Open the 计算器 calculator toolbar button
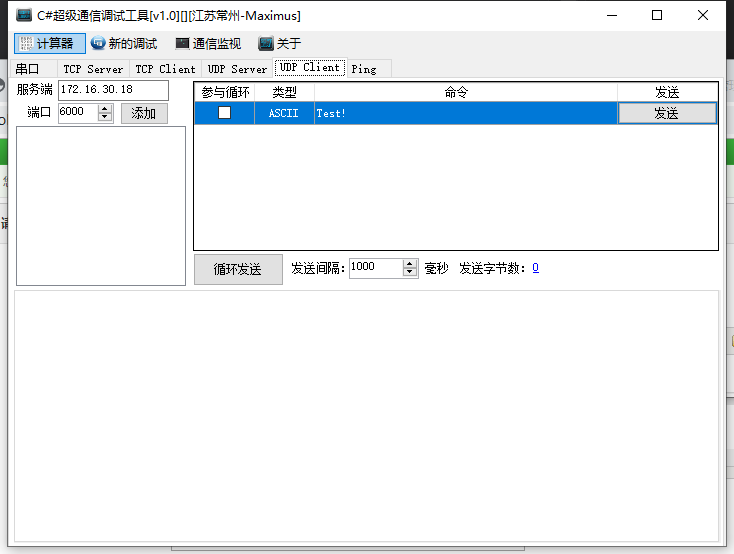Image resolution: width=734 pixels, height=554 pixels. 50,44
